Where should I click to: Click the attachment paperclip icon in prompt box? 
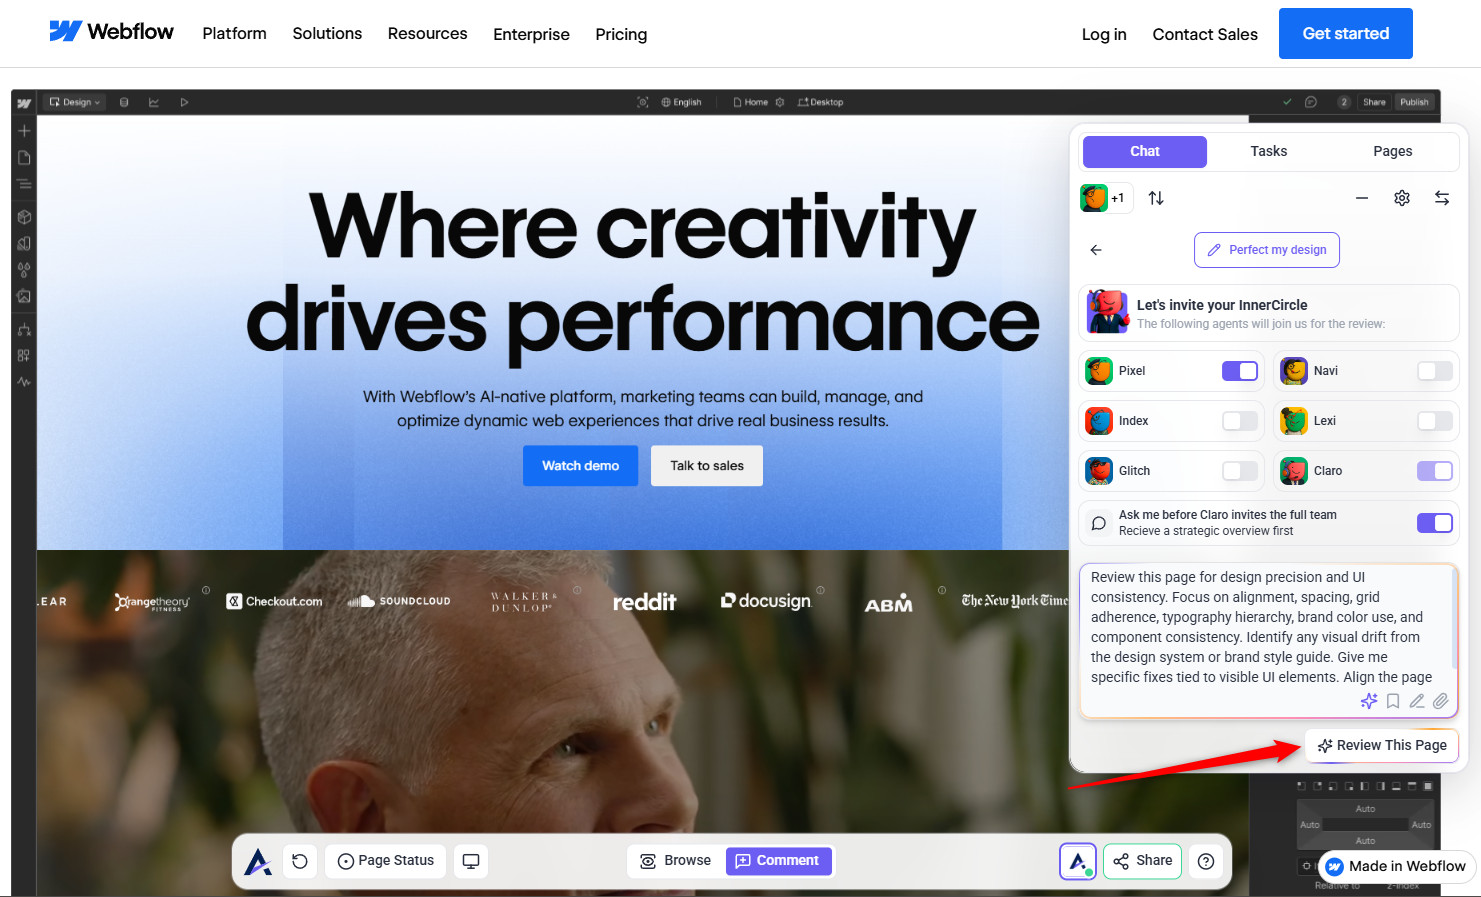tap(1441, 701)
